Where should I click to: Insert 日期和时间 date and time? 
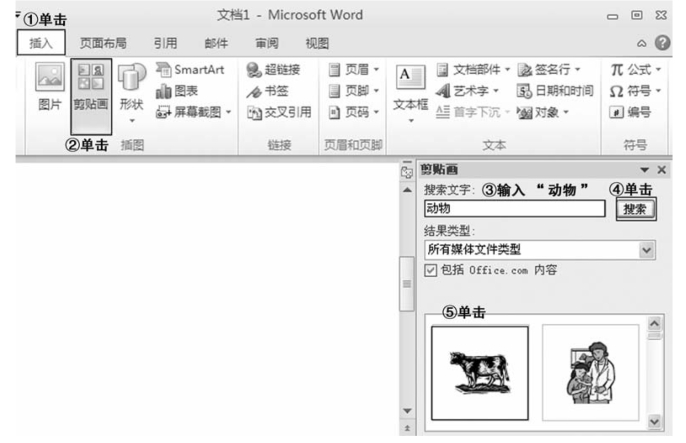point(555,91)
